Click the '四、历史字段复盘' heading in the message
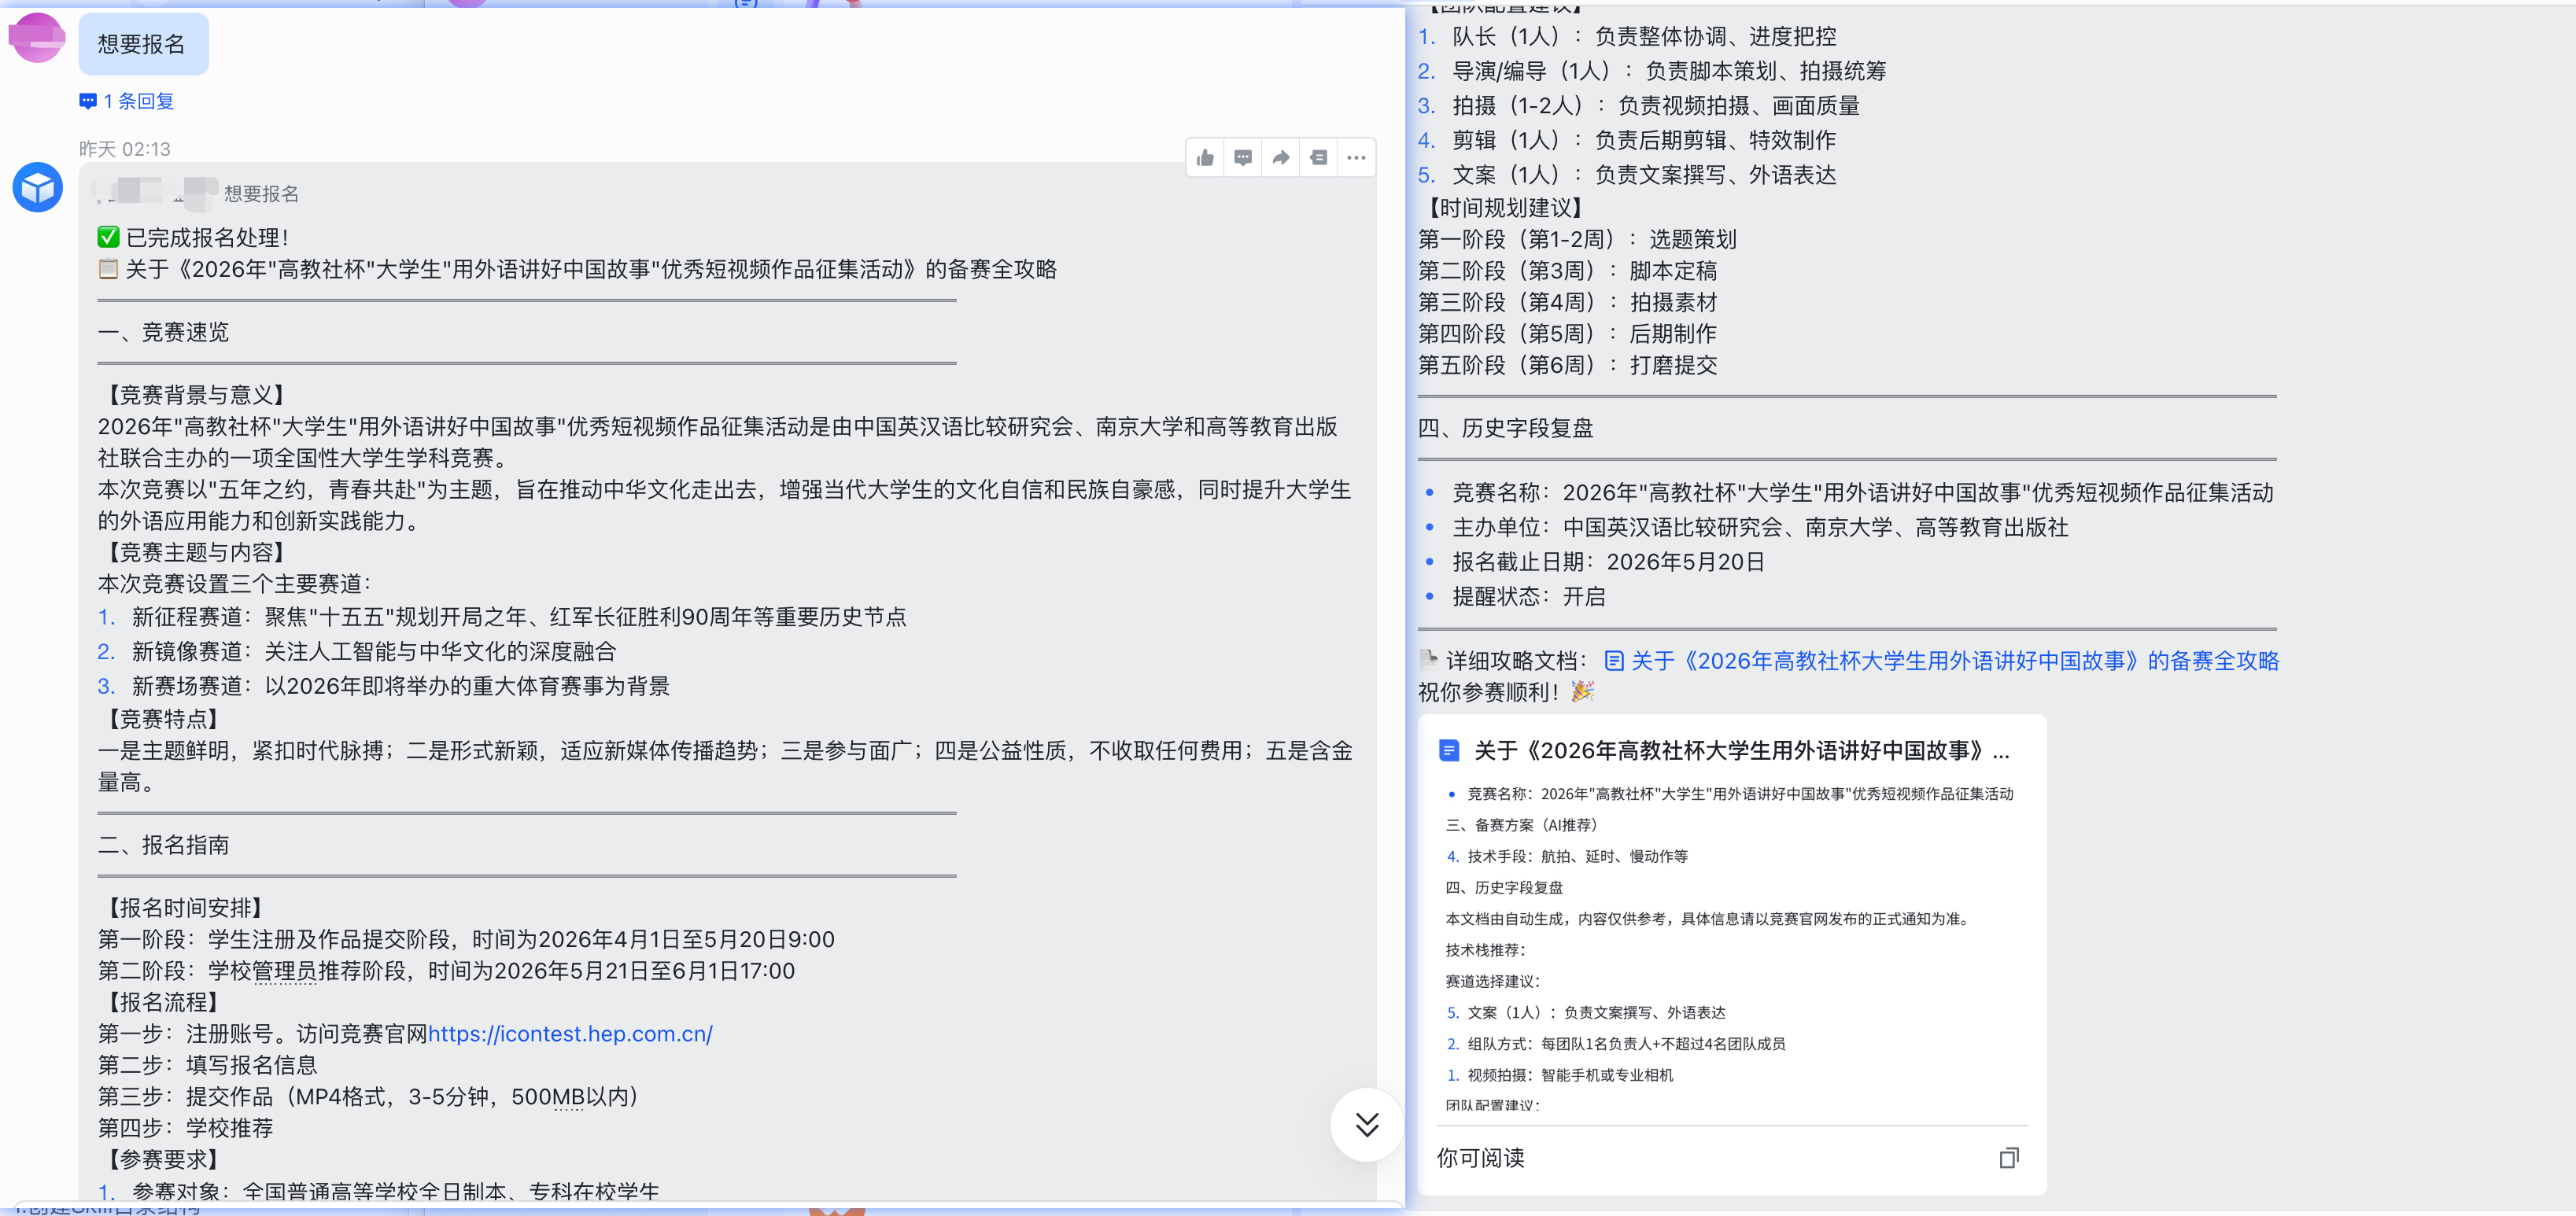2576x1216 pixels. 1505,428
